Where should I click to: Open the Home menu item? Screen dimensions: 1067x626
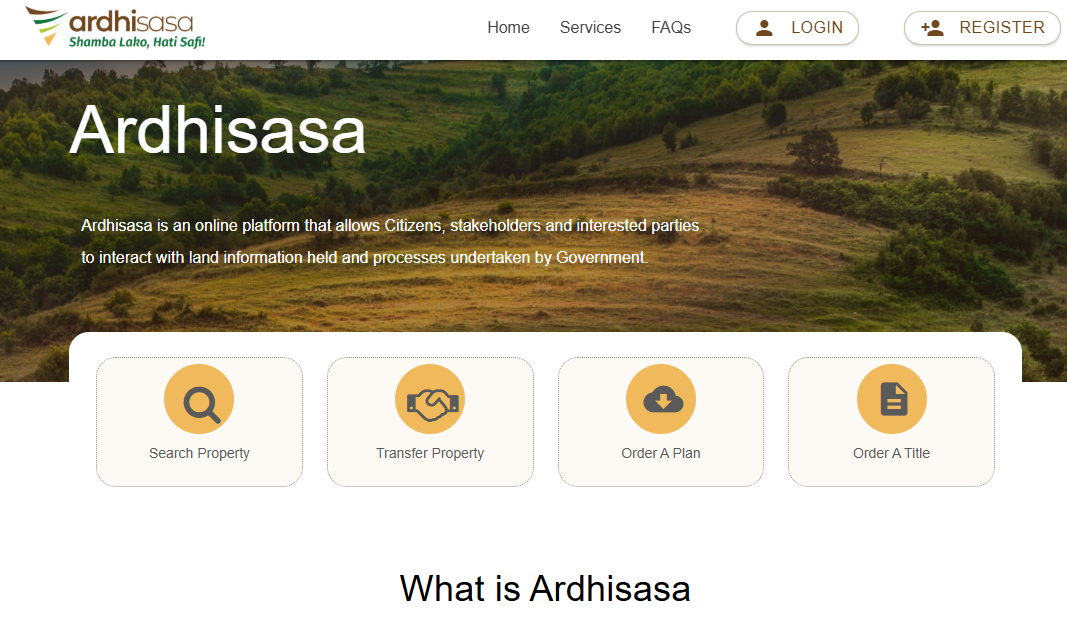tap(508, 27)
